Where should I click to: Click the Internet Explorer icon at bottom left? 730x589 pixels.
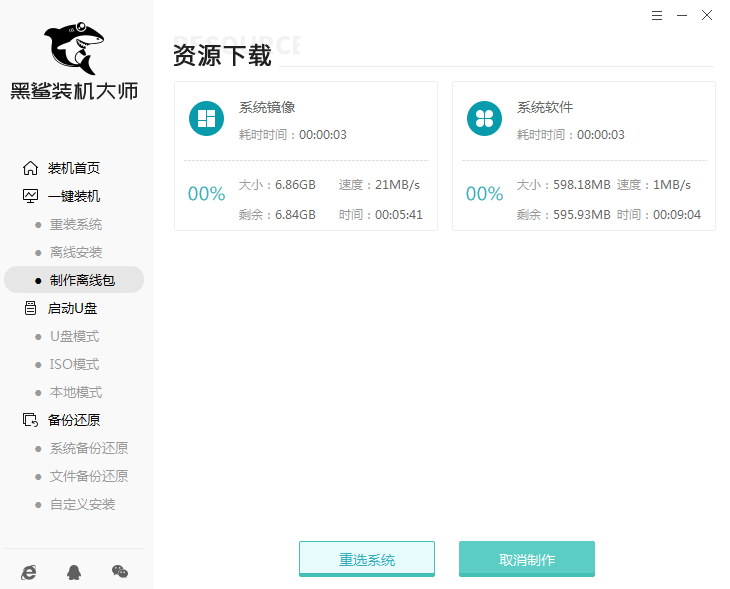pyautogui.click(x=29, y=571)
